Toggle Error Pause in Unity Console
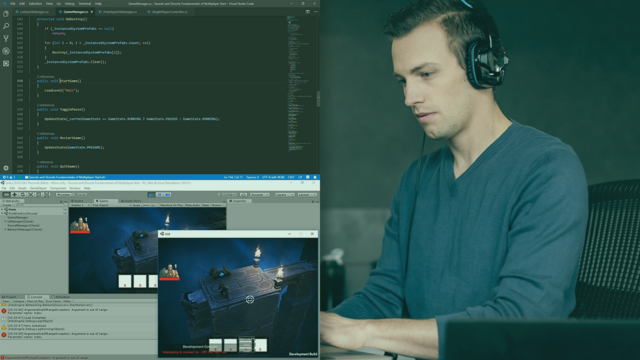The height and width of the screenshot is (360, 640). tap(53, 301)
